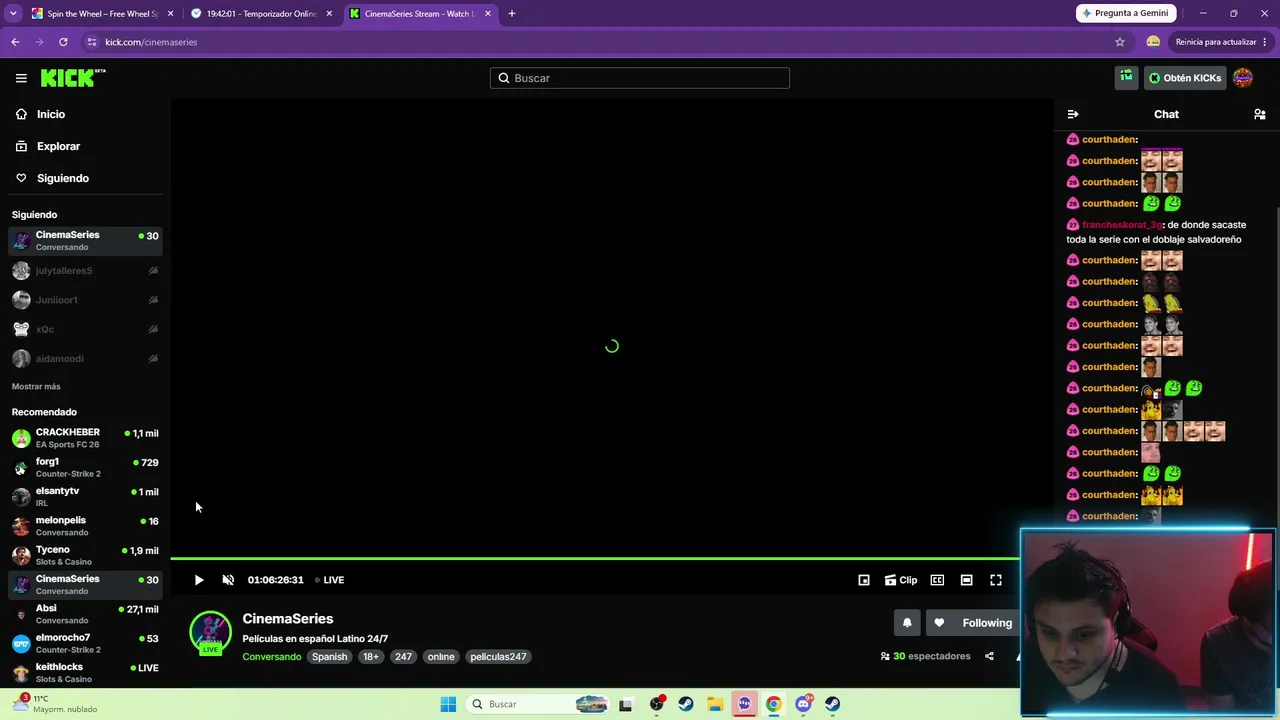Select the Spanish language tag
The width and height of the screenshot is (1280, 720).
(329, 657)
